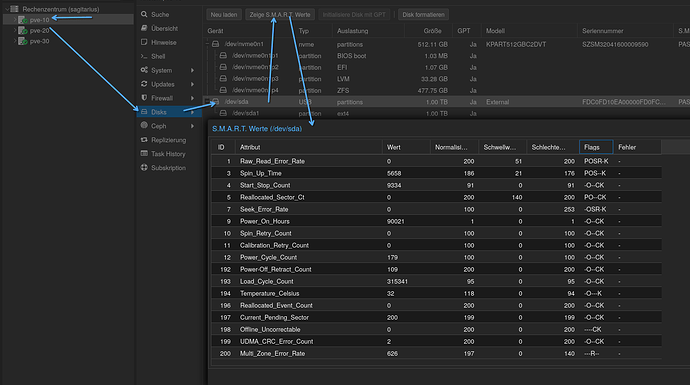Click the Ceph icon in sidebar
Image resolution: width=690 pixels, height=385 pixels.
[x=144, y=125]
